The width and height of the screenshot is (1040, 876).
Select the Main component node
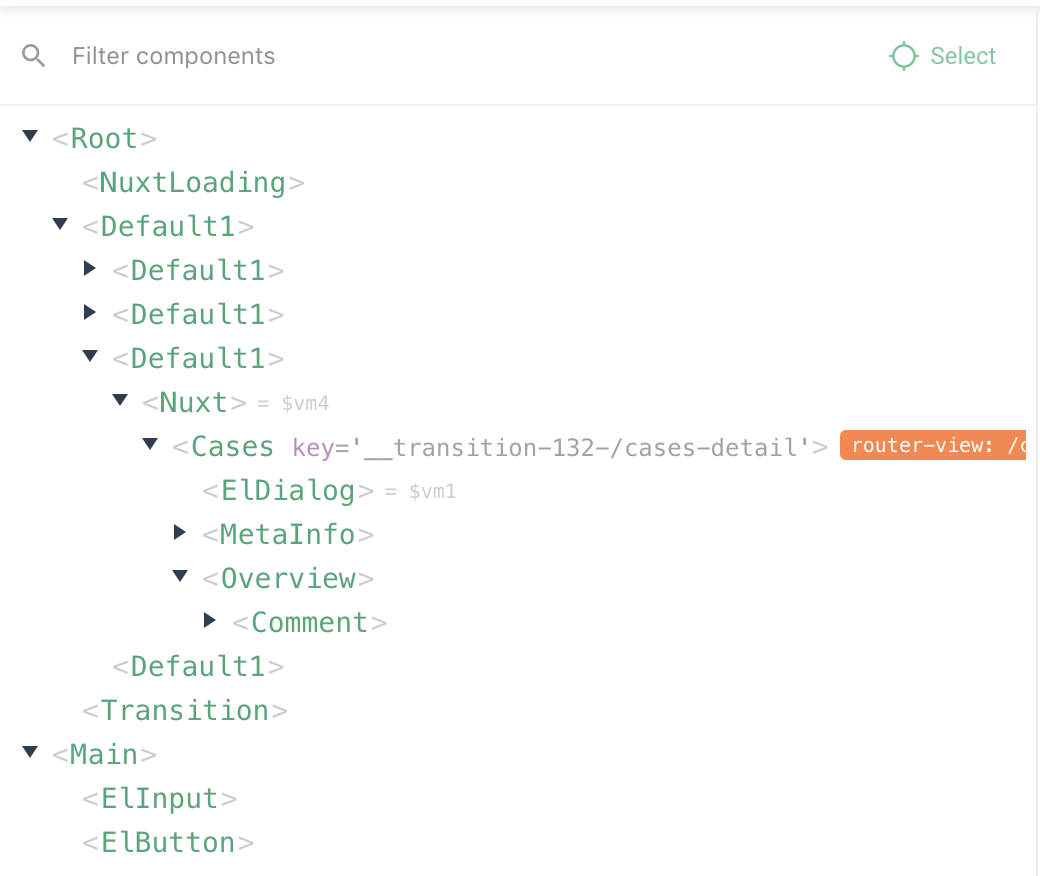click(104, 755)
